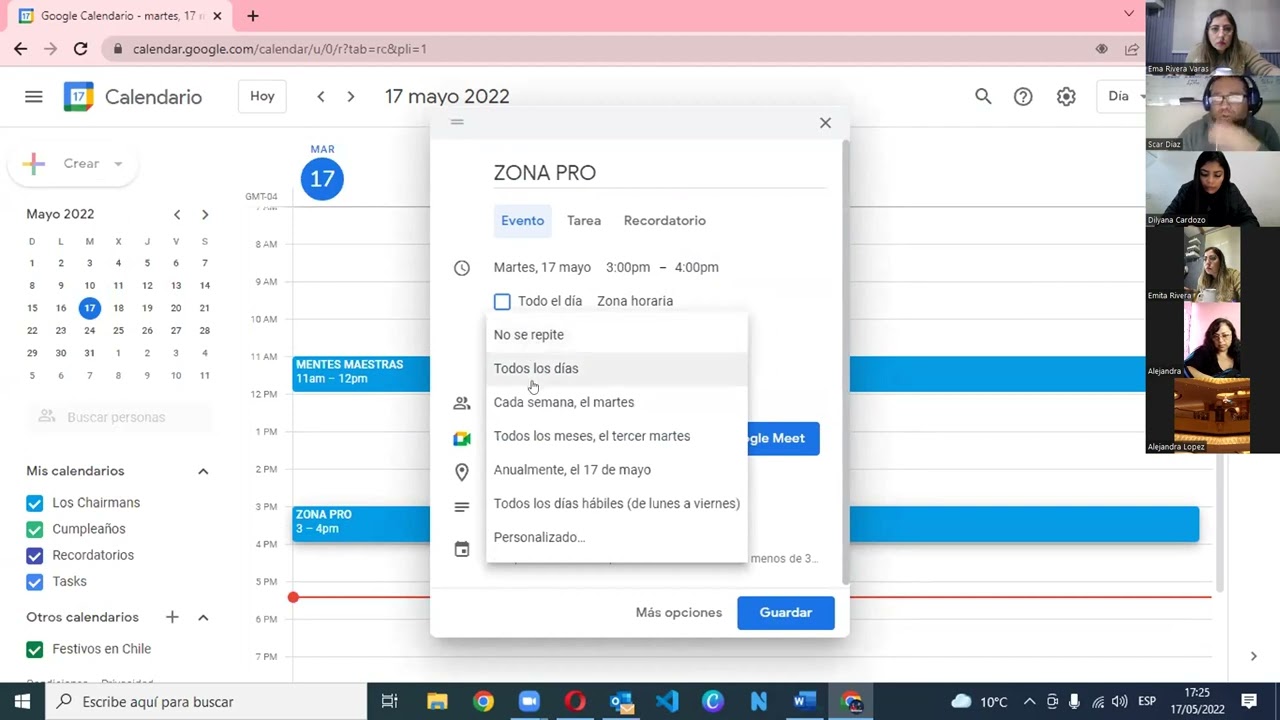Select Todos los meses, el tercer martes

(x=617, y=436)
